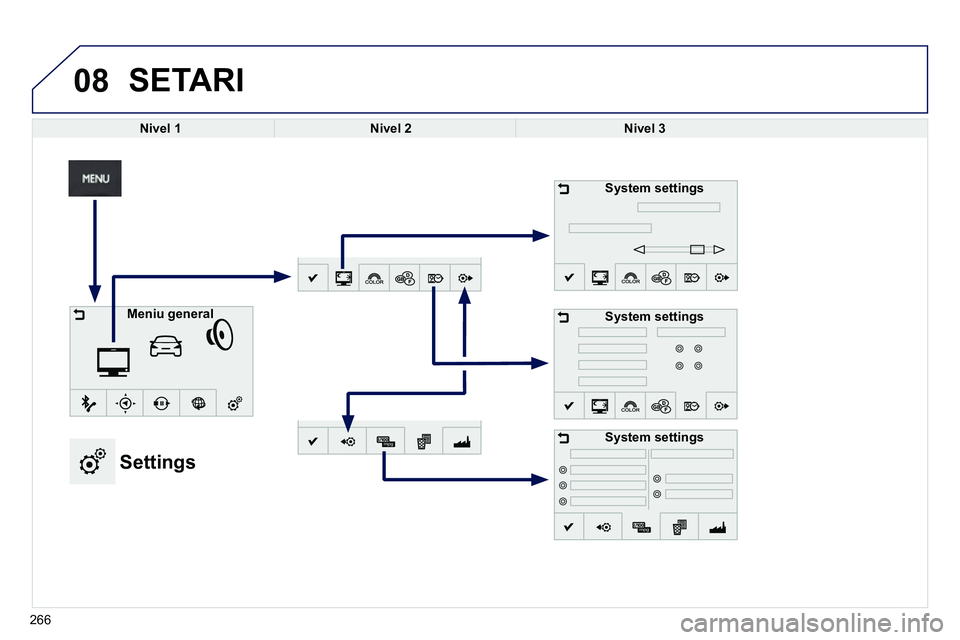Confirm with checkmark in units settings panel
960x640 pixels.
569,527
